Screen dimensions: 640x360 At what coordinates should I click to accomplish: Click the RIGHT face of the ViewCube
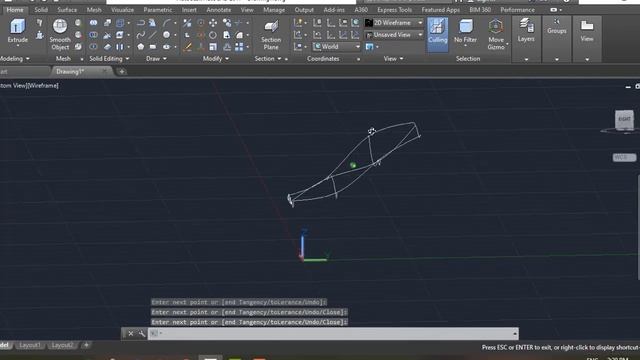click(624, 119)
